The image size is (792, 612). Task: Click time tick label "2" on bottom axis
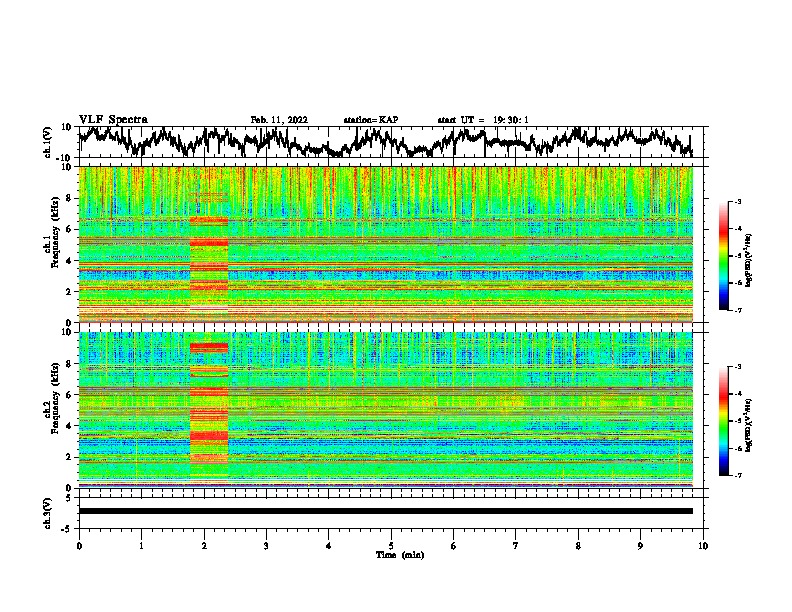click(x=204, y=545)
